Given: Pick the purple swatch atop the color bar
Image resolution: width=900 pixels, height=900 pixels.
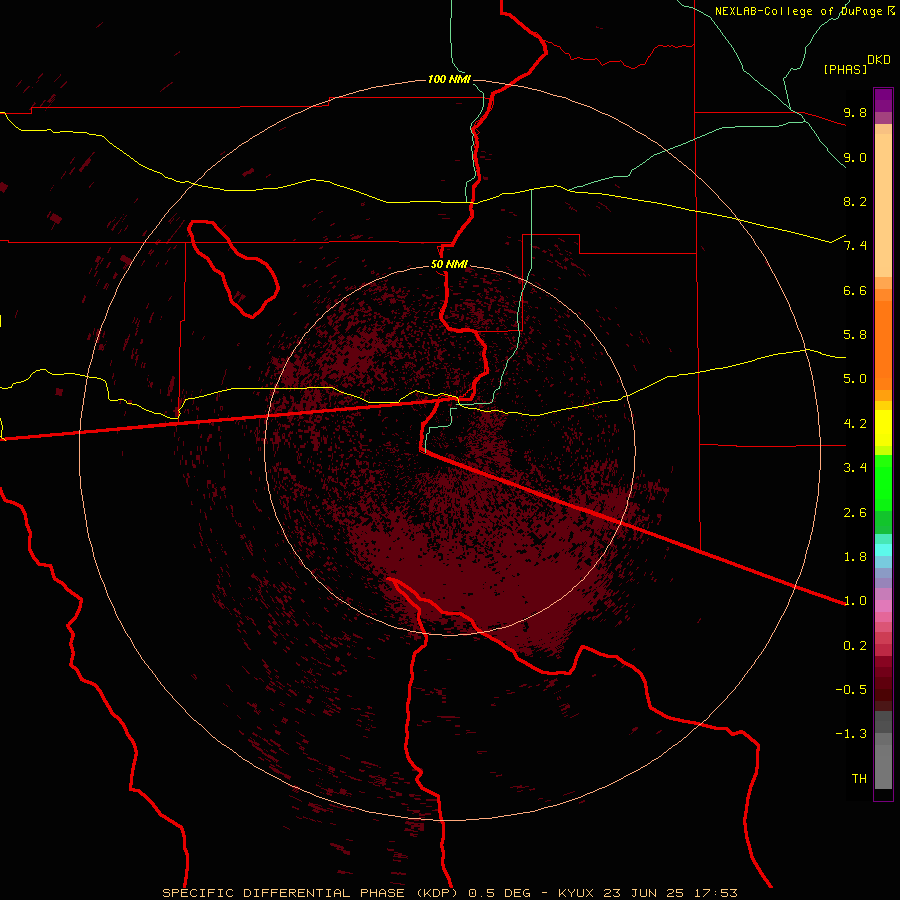Looking at the screenshot, I should click(883, 99).
